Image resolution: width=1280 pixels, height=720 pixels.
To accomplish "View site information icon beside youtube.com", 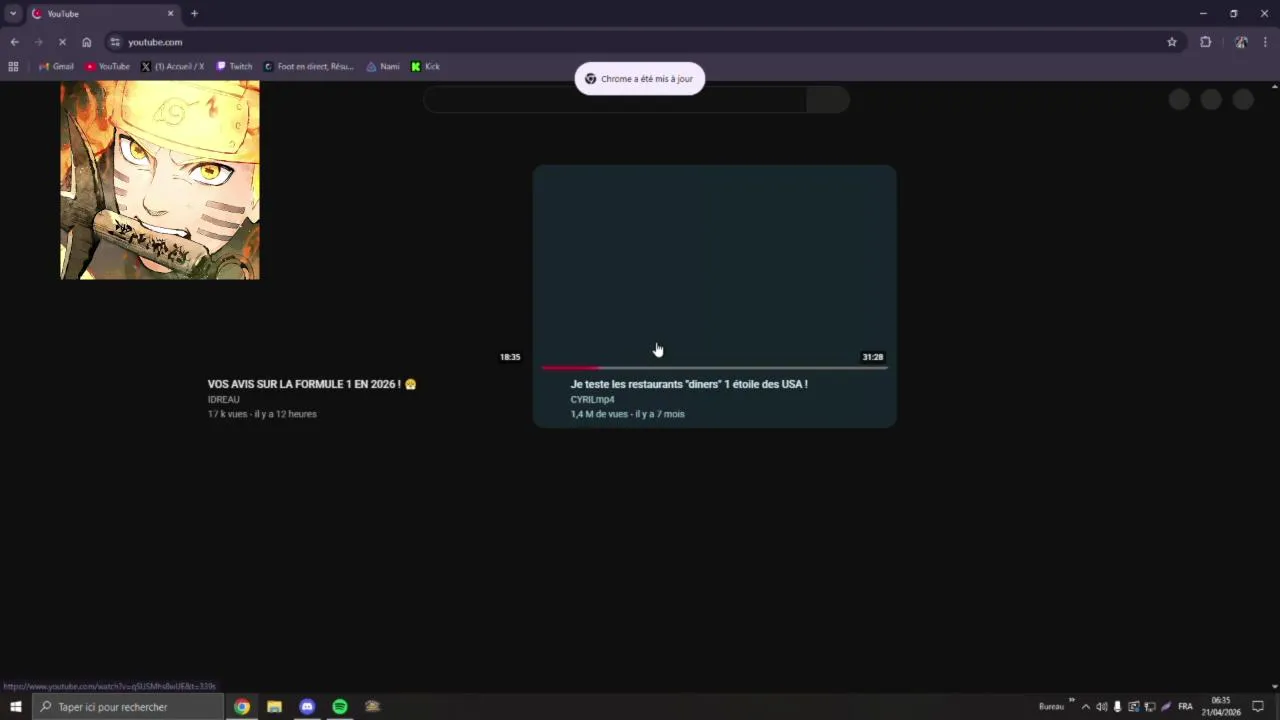I will 115,42.
